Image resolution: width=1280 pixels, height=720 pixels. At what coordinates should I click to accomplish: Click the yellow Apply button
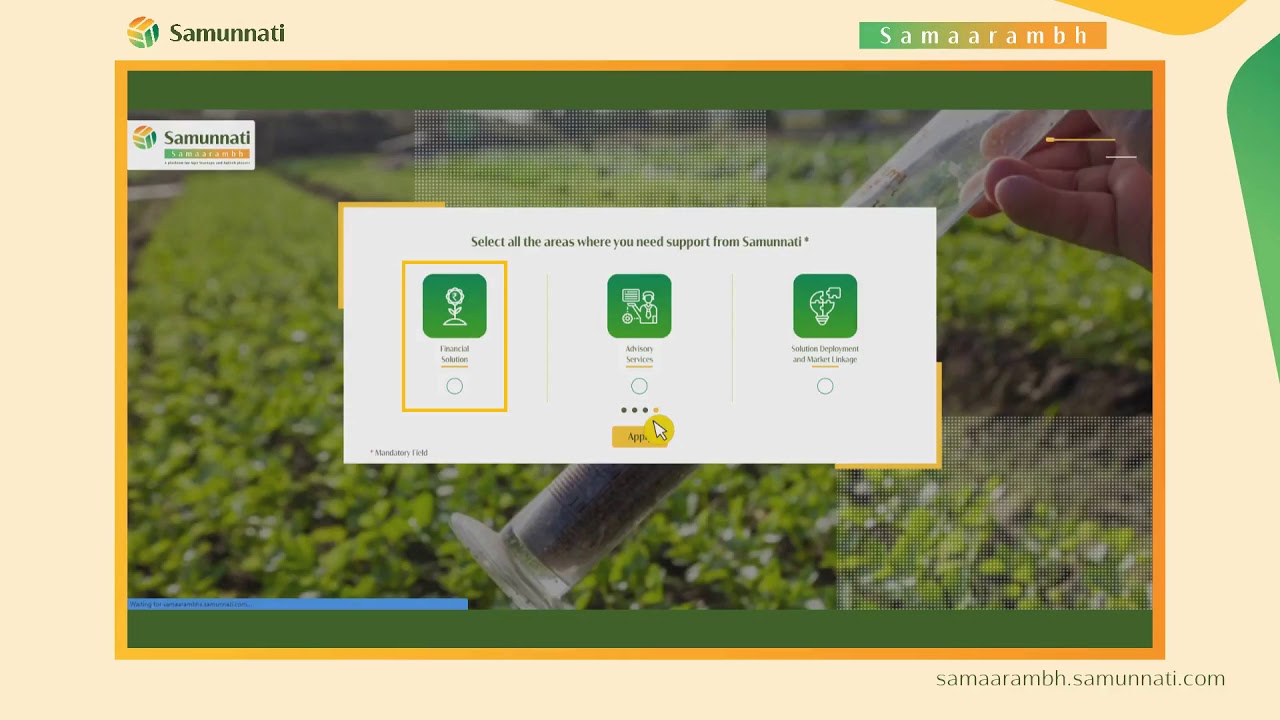639,436
